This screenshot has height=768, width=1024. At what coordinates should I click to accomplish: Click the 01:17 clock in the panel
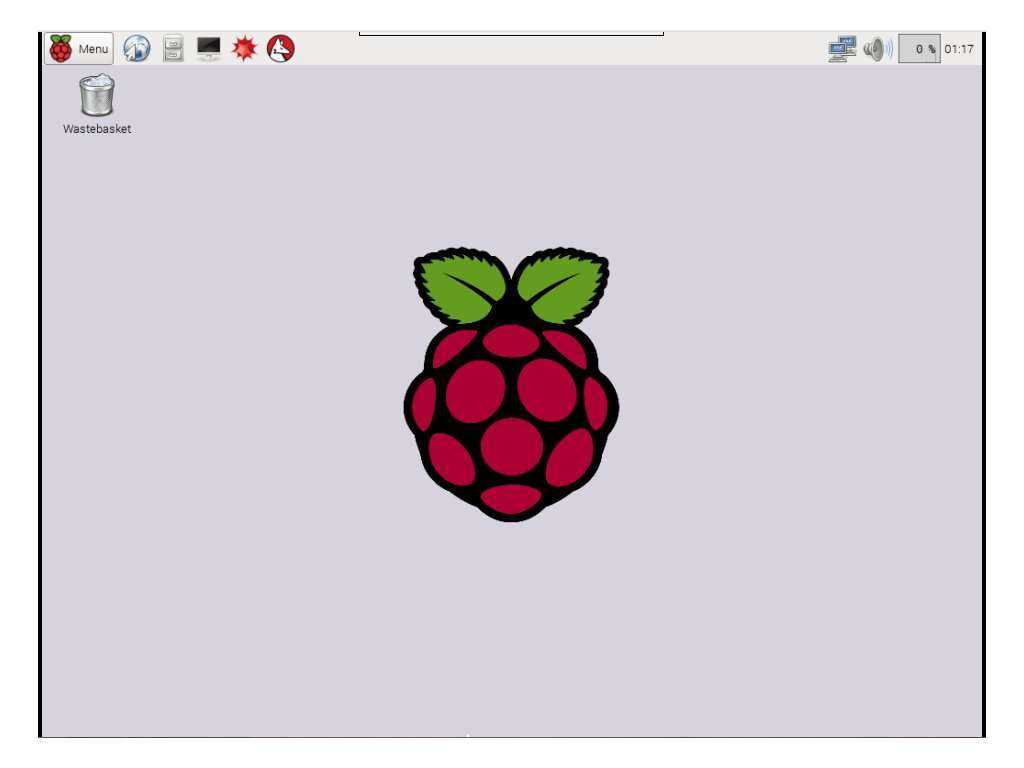(959, 49)
